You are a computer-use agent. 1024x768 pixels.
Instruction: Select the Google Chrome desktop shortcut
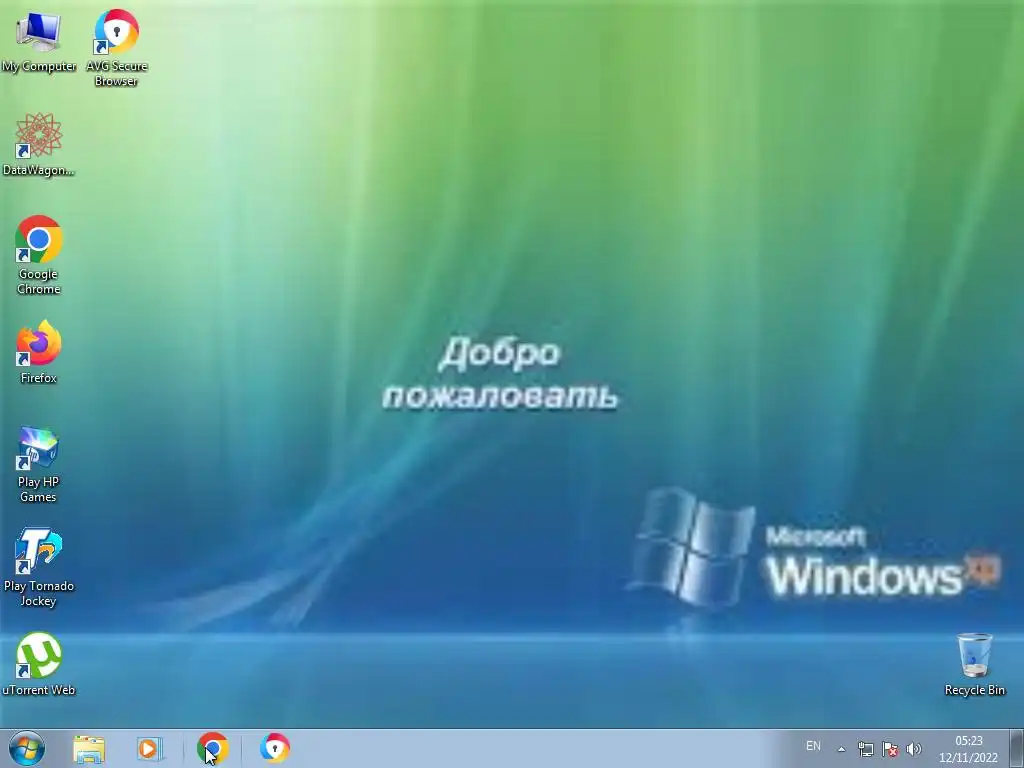pyautogui.click(x=39, y=255)
